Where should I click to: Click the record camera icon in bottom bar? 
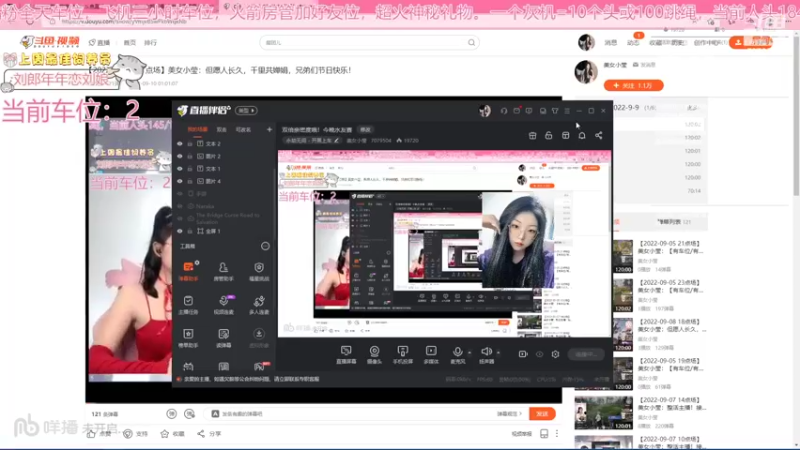point(523,354)
